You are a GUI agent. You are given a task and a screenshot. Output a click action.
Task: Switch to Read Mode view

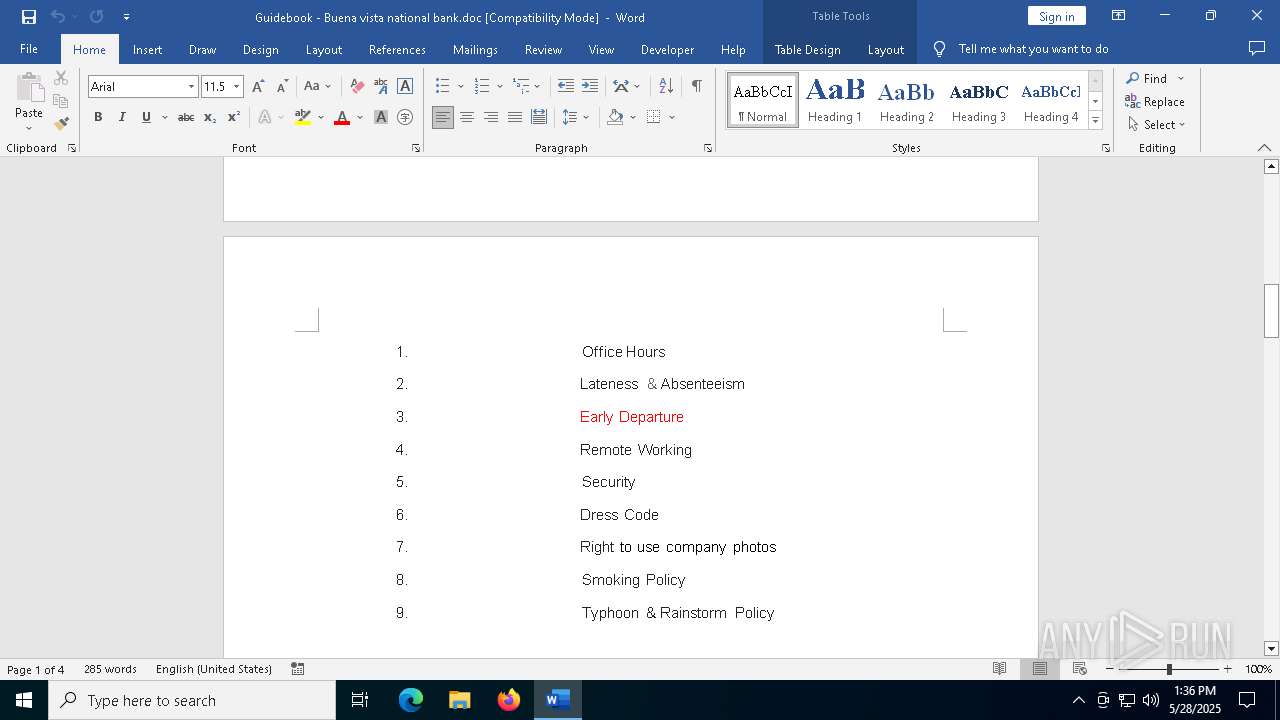coord(999,669)
